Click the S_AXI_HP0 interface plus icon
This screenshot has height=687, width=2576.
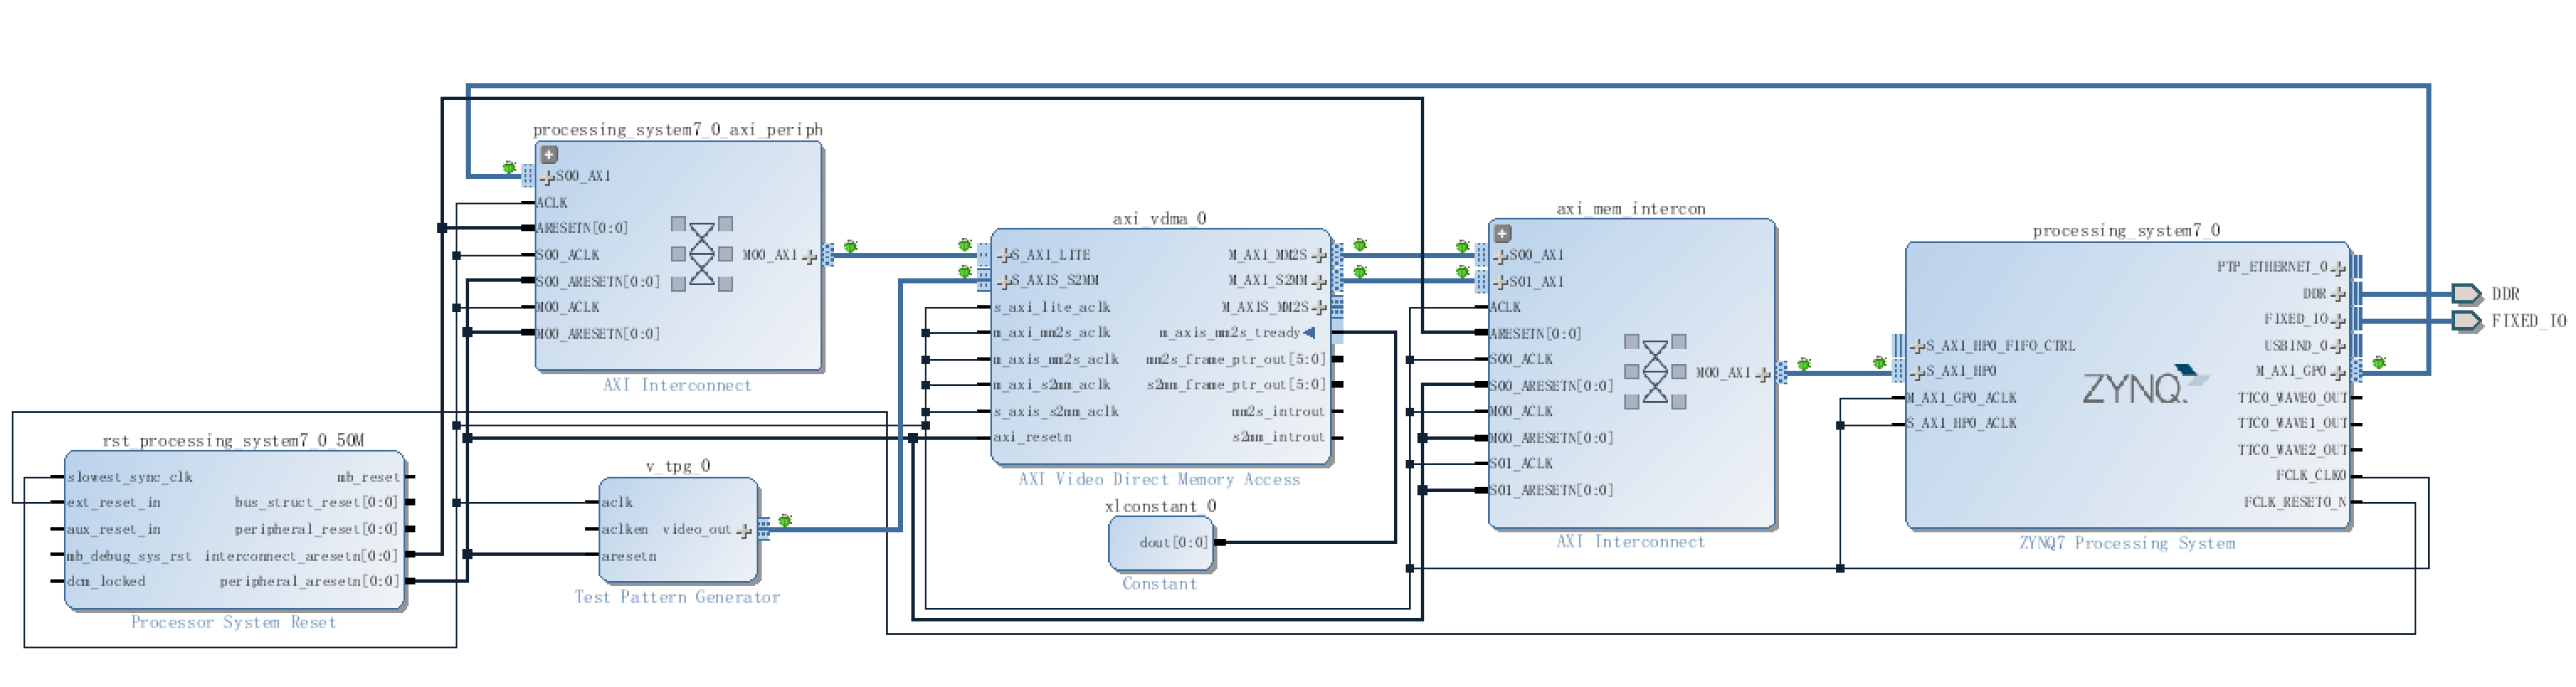[x=1918, y=373]
